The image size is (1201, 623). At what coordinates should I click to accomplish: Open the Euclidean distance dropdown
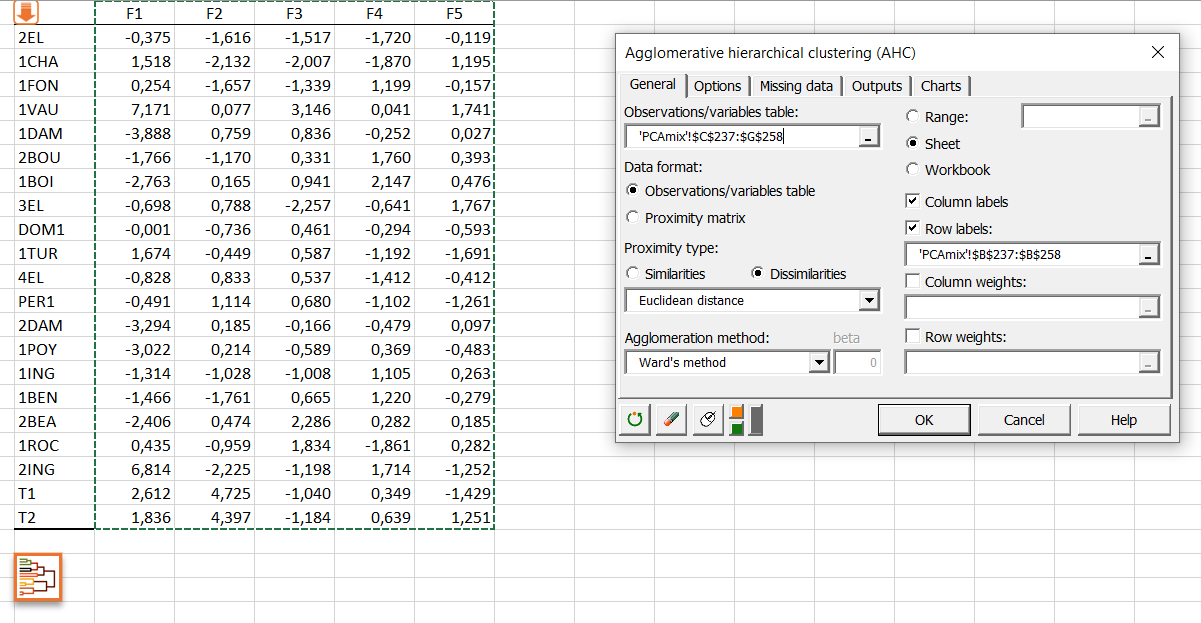(869, 301)
